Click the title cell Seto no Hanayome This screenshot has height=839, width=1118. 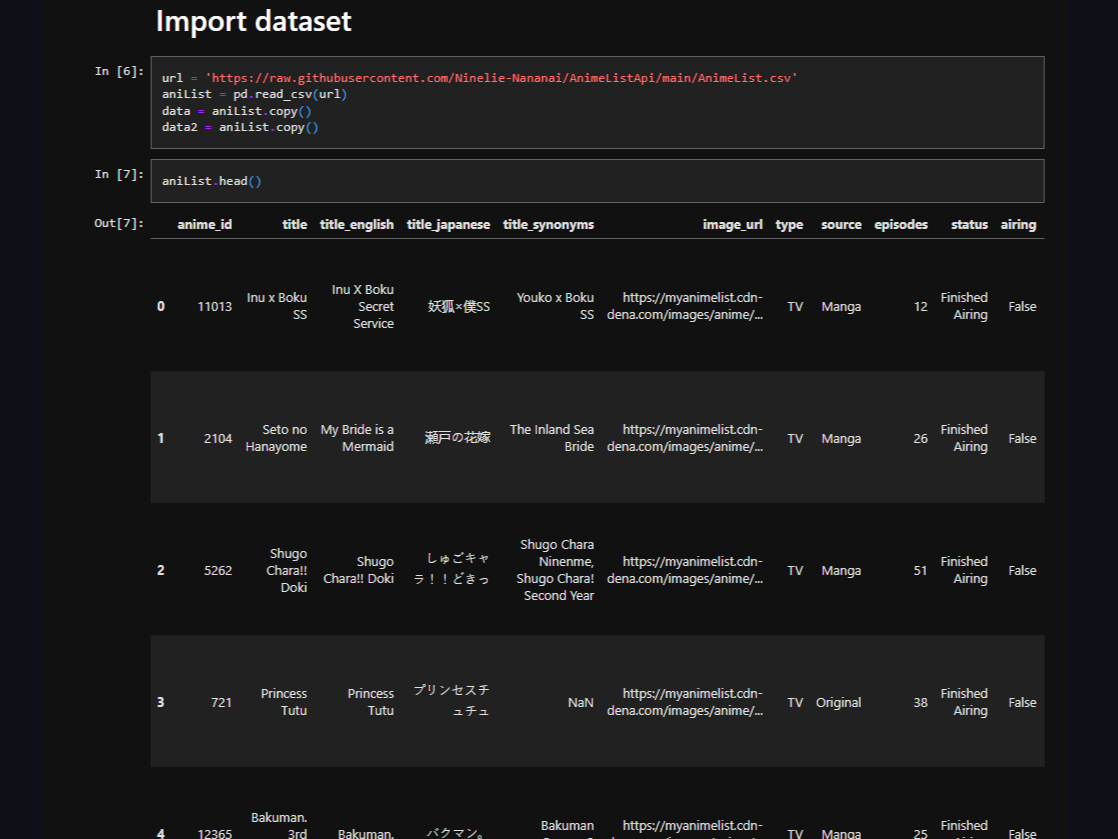point(276,438)
